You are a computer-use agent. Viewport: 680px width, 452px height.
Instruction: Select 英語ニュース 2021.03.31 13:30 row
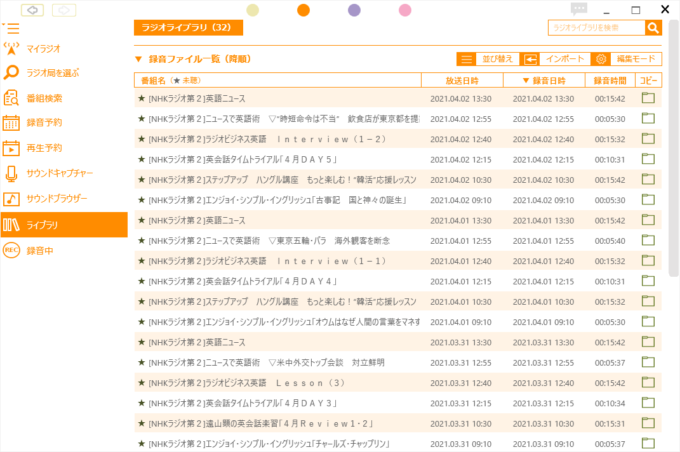398,342
